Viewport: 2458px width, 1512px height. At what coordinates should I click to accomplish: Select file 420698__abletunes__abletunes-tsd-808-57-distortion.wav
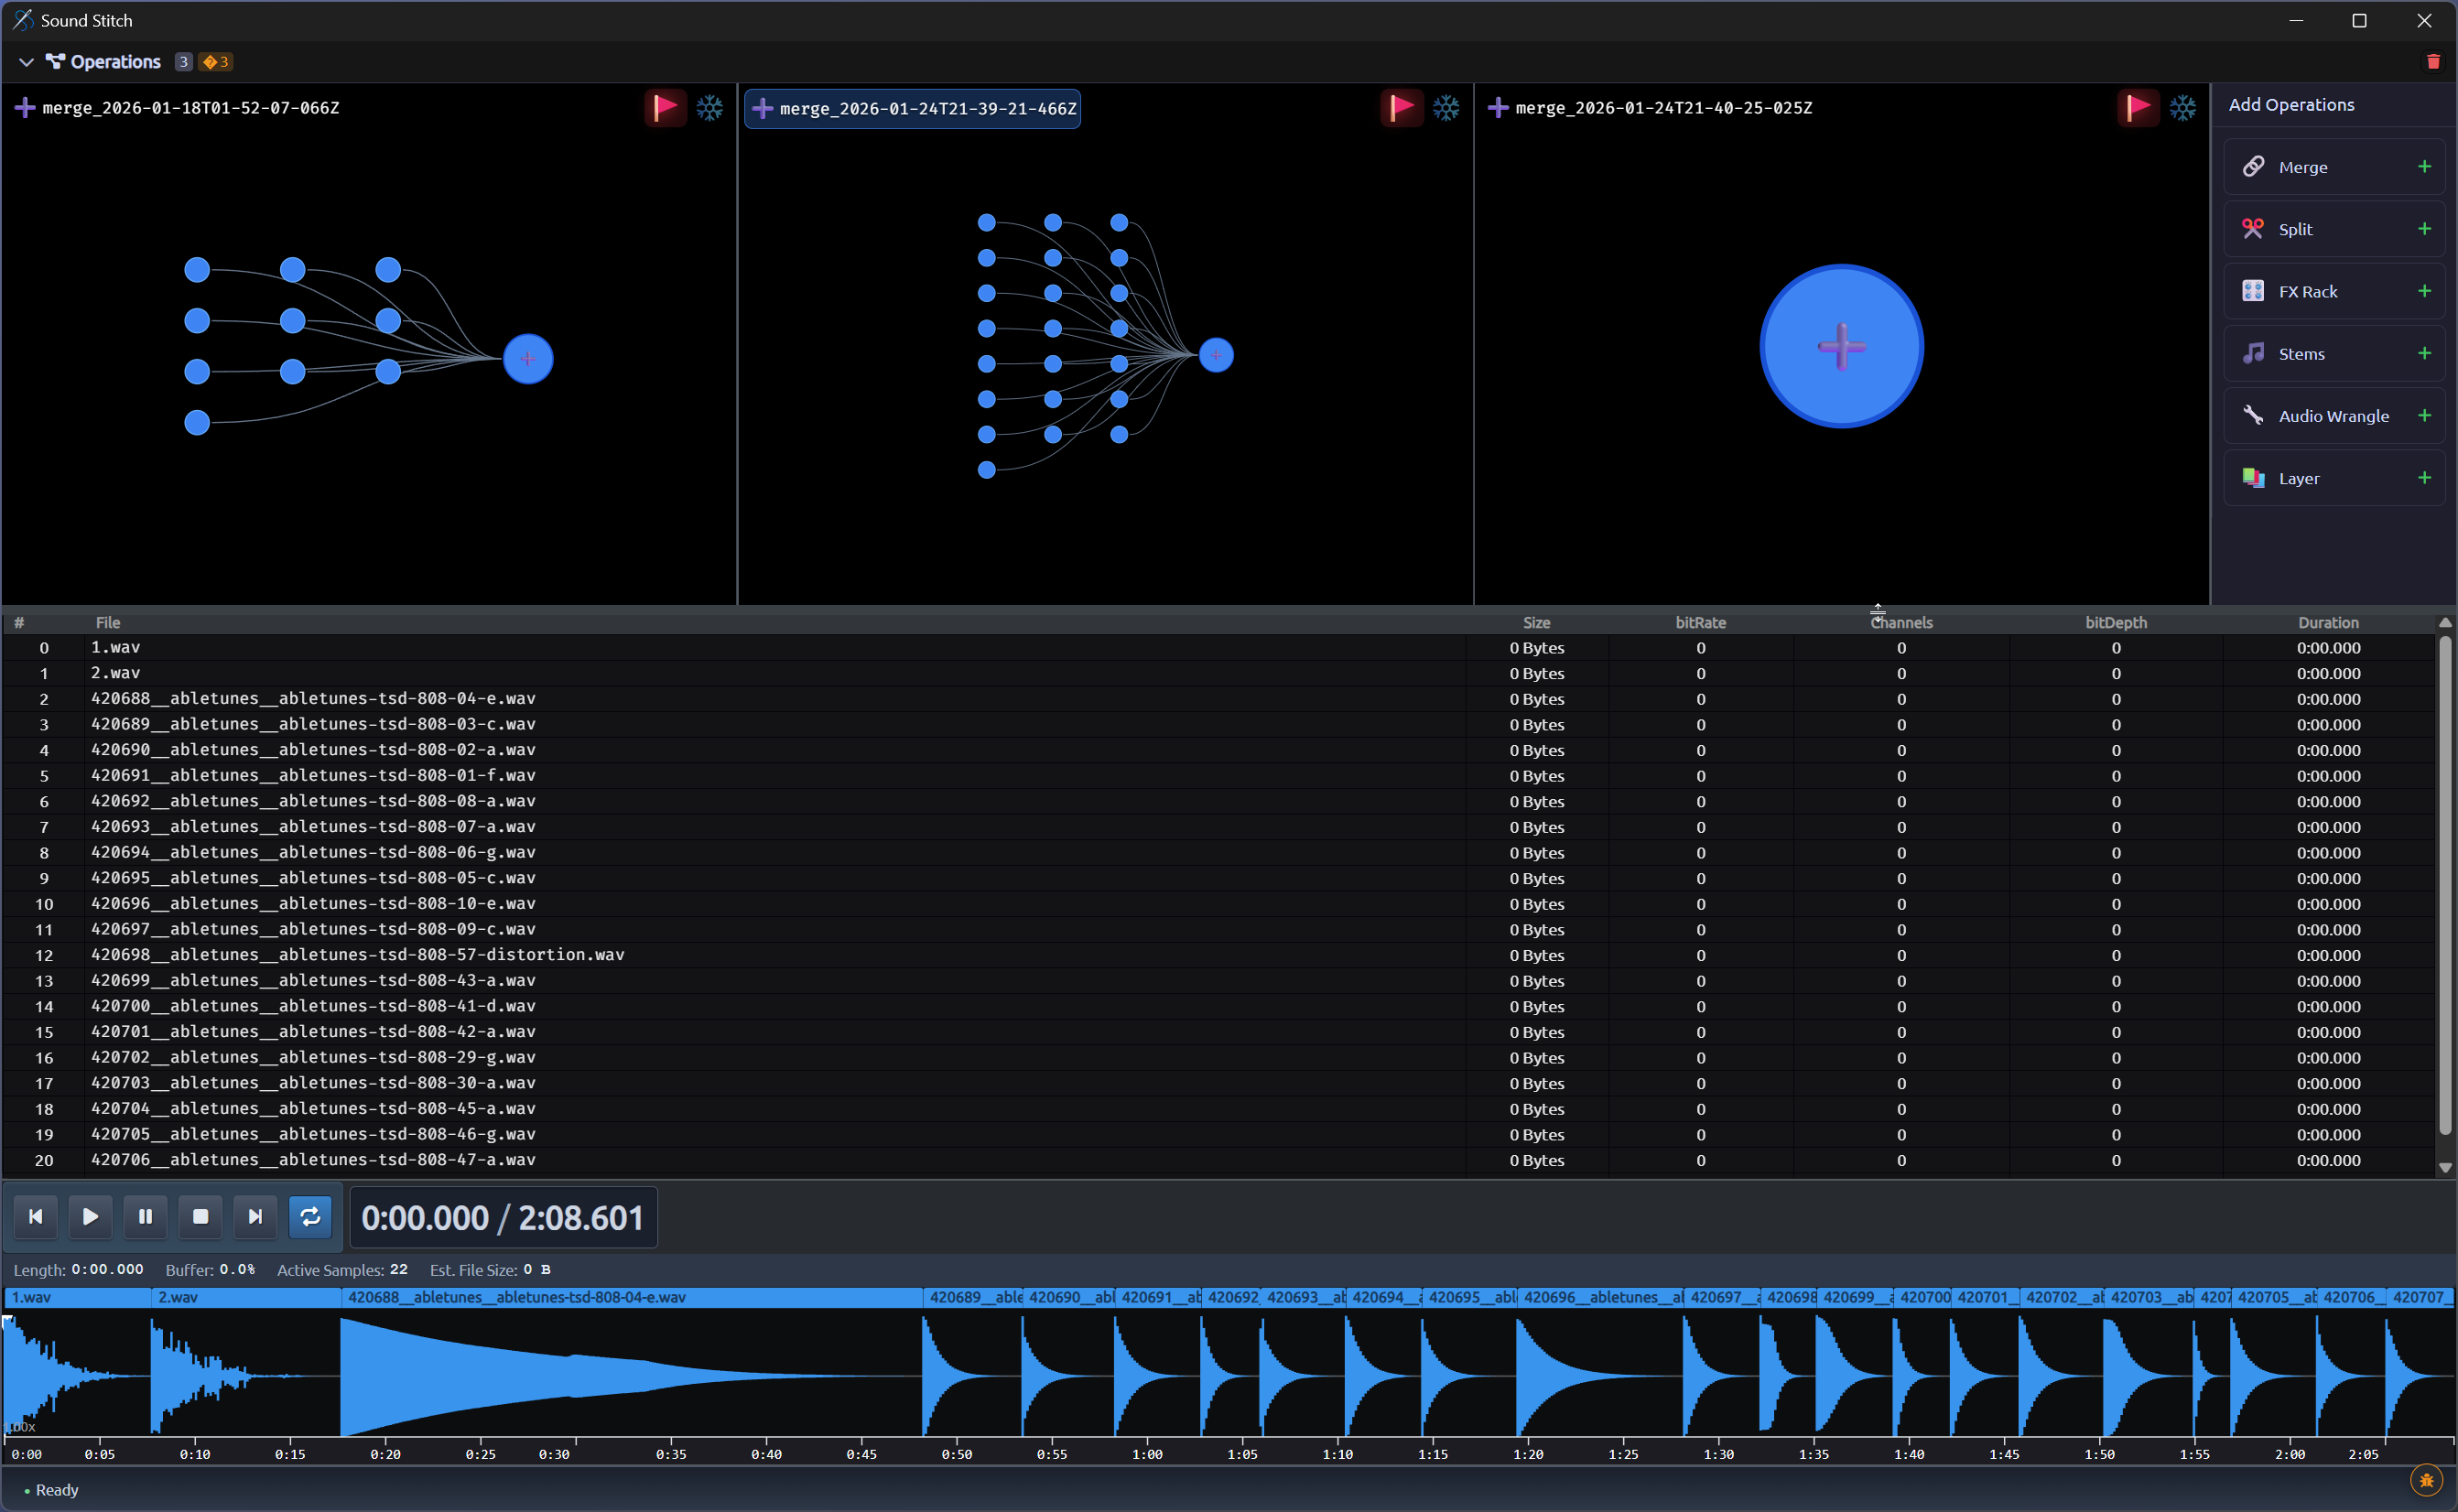(x=357, y=955)
